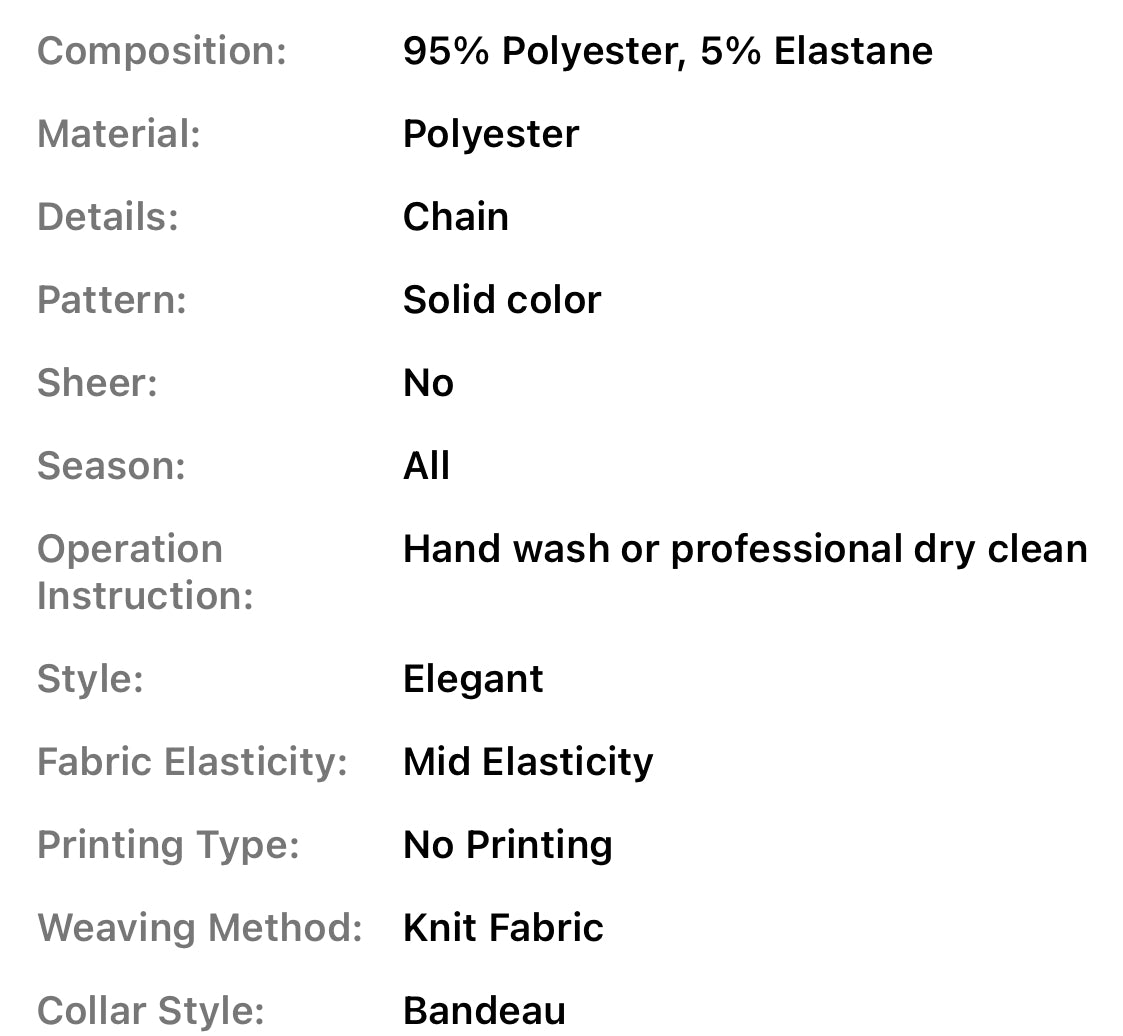Click the Composition label

pos(161,51)
